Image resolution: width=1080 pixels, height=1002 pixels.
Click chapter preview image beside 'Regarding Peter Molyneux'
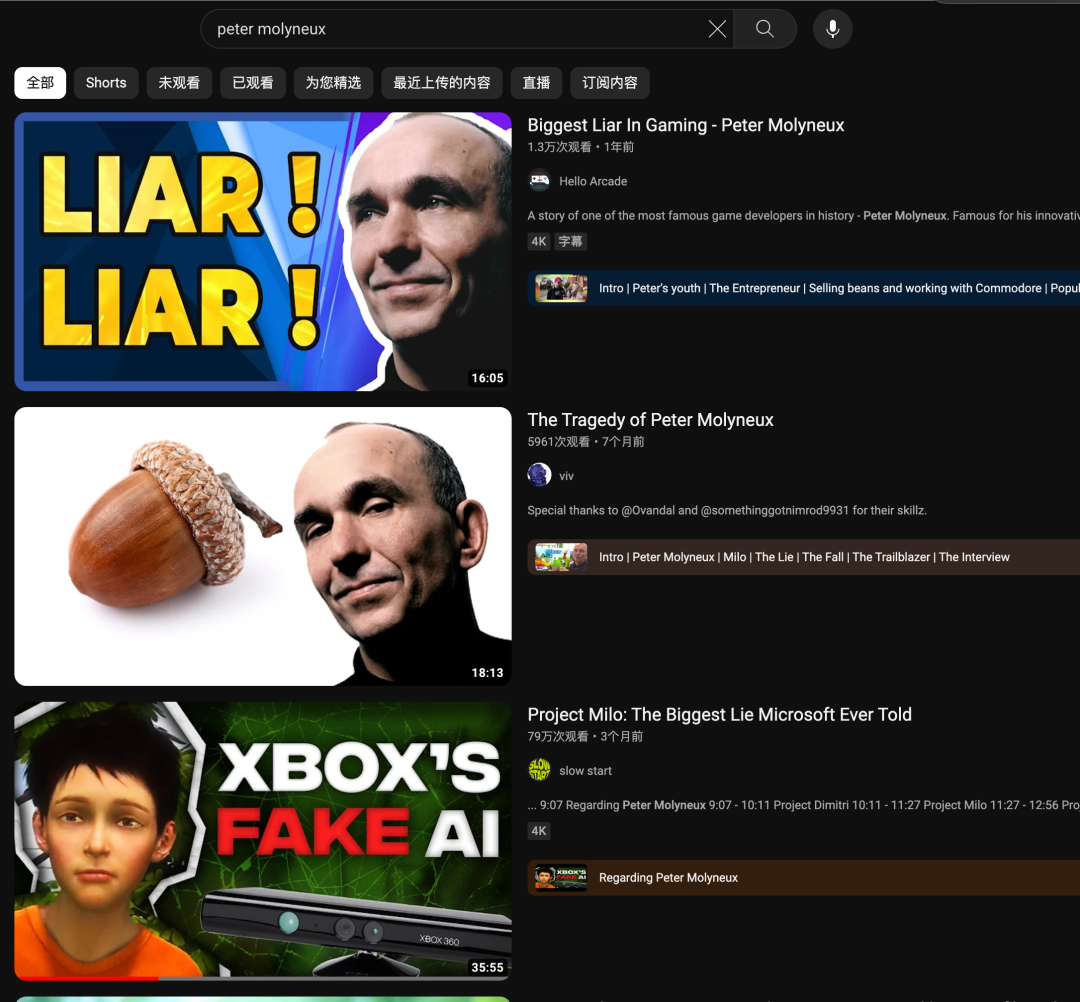click(x=561, y=878)
